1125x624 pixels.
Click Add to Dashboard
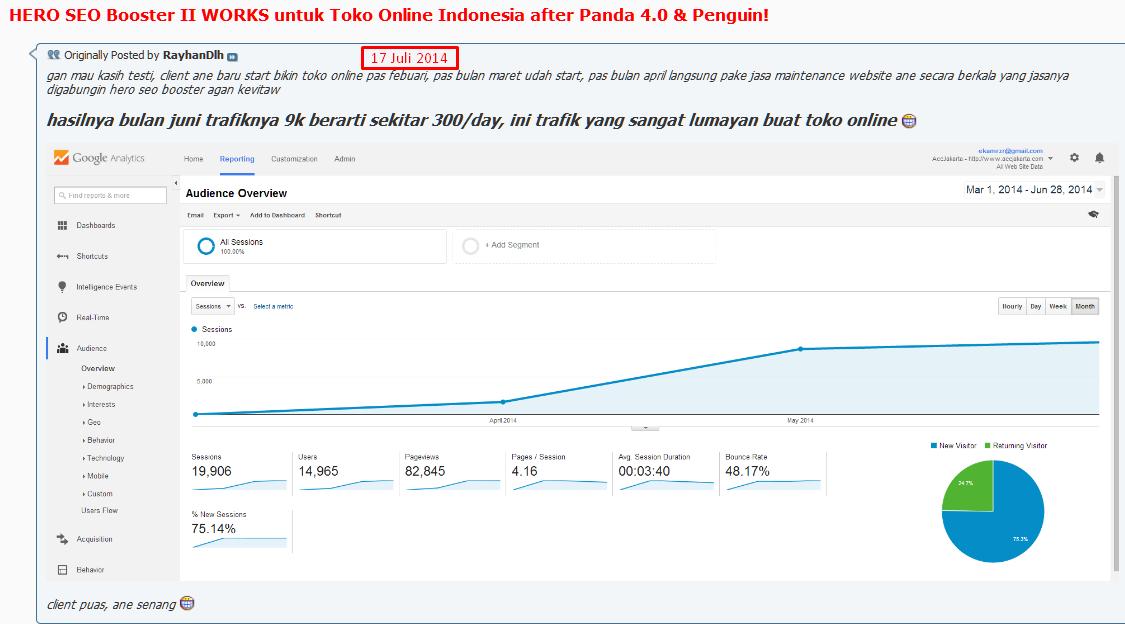(x=277, y=215)
